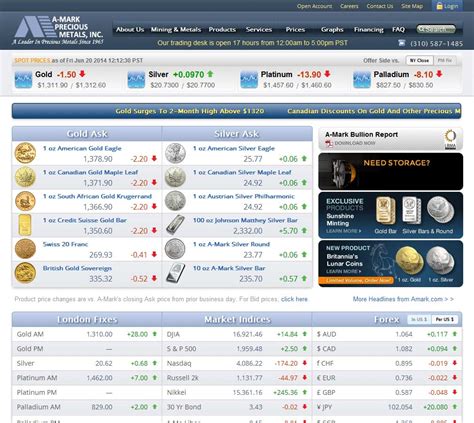Click the red down arrow beside Gold -1.50
This screenshot has width=474, height=423.
(x=82, y=74)
